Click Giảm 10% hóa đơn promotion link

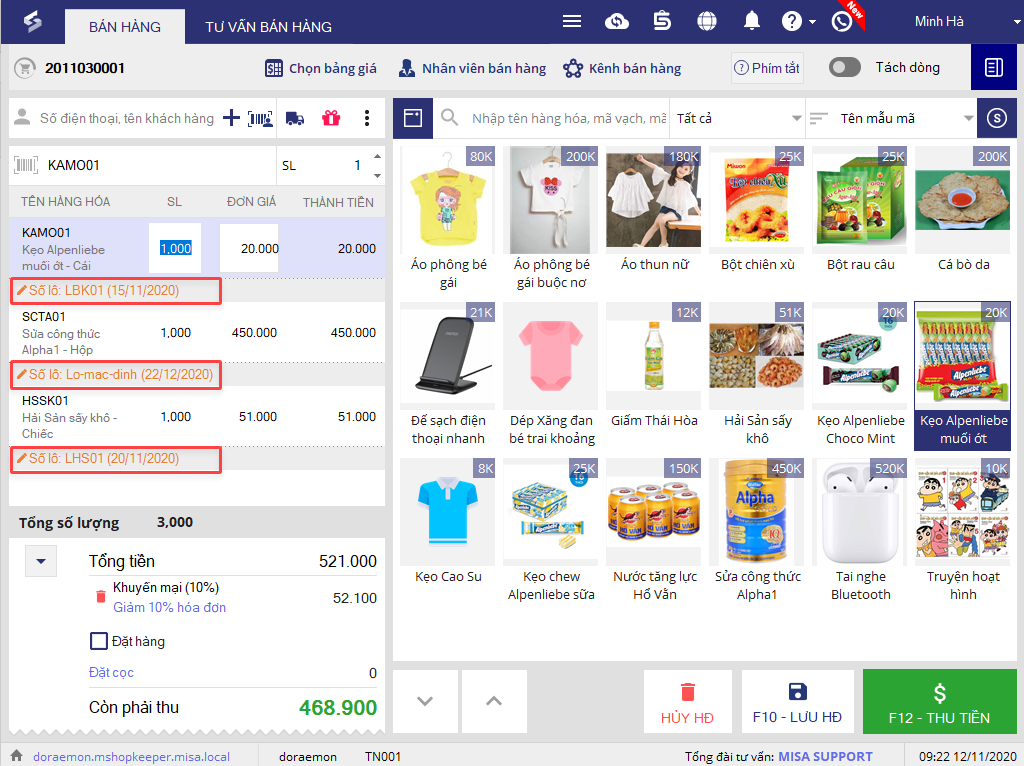coord(170,607)
